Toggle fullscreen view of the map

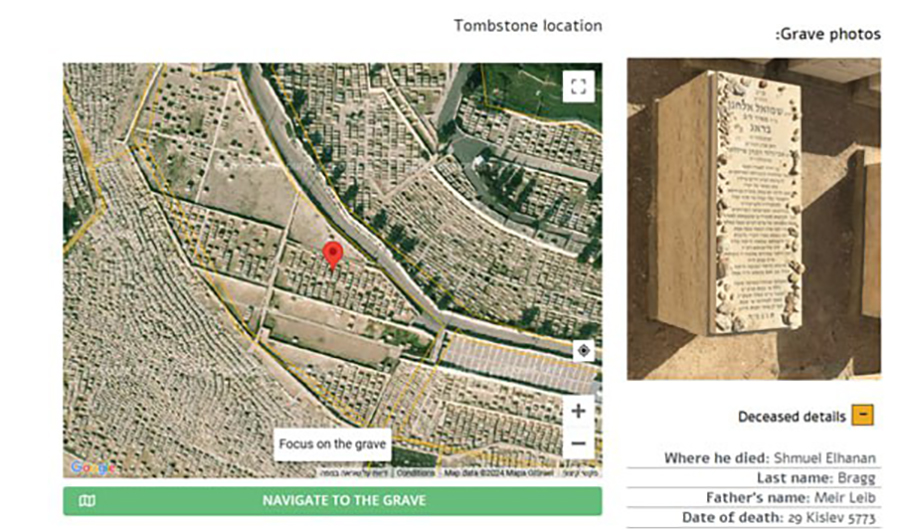tap(577, 86)
